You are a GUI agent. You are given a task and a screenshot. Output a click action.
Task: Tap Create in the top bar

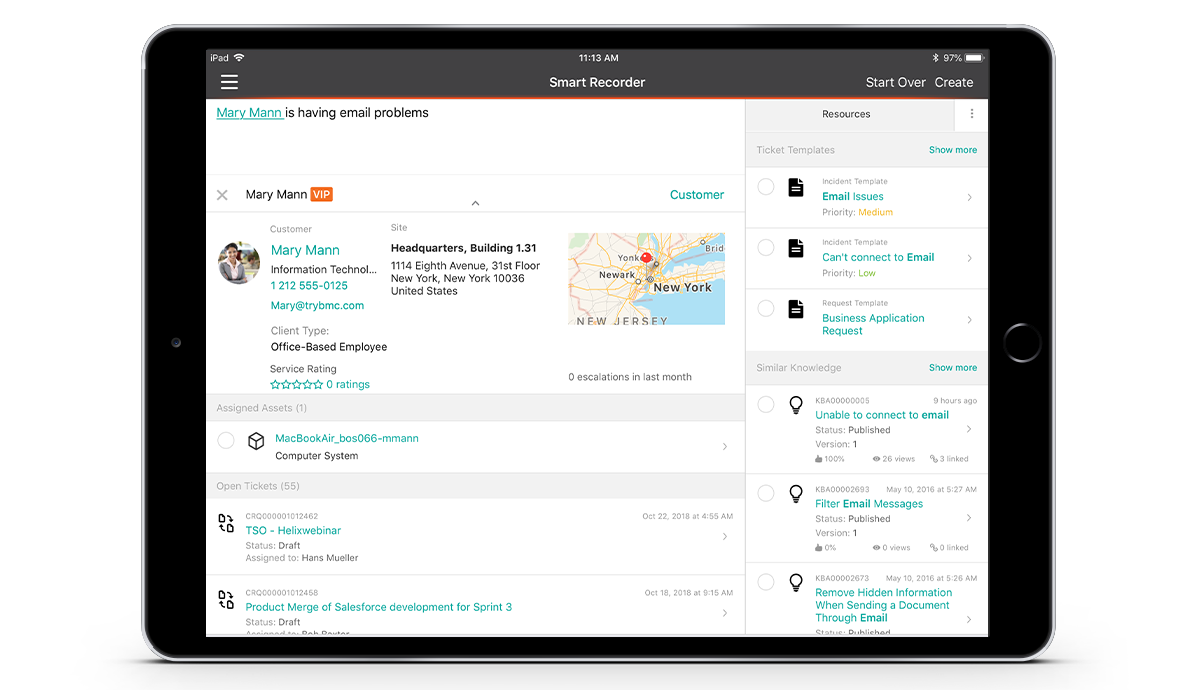(x=954, y=83)
